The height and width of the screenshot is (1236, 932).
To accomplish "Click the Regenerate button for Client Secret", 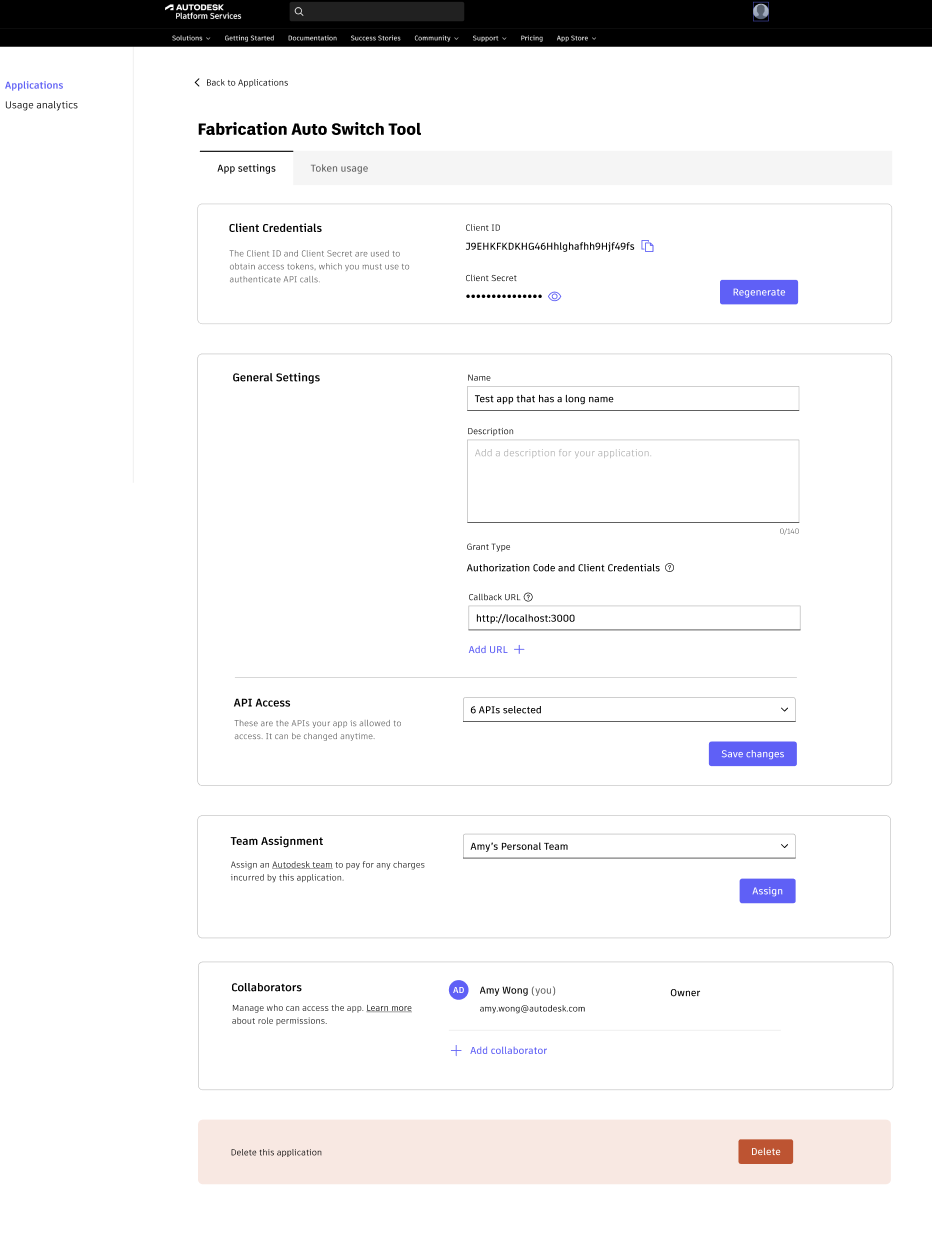I will (758, 292).
